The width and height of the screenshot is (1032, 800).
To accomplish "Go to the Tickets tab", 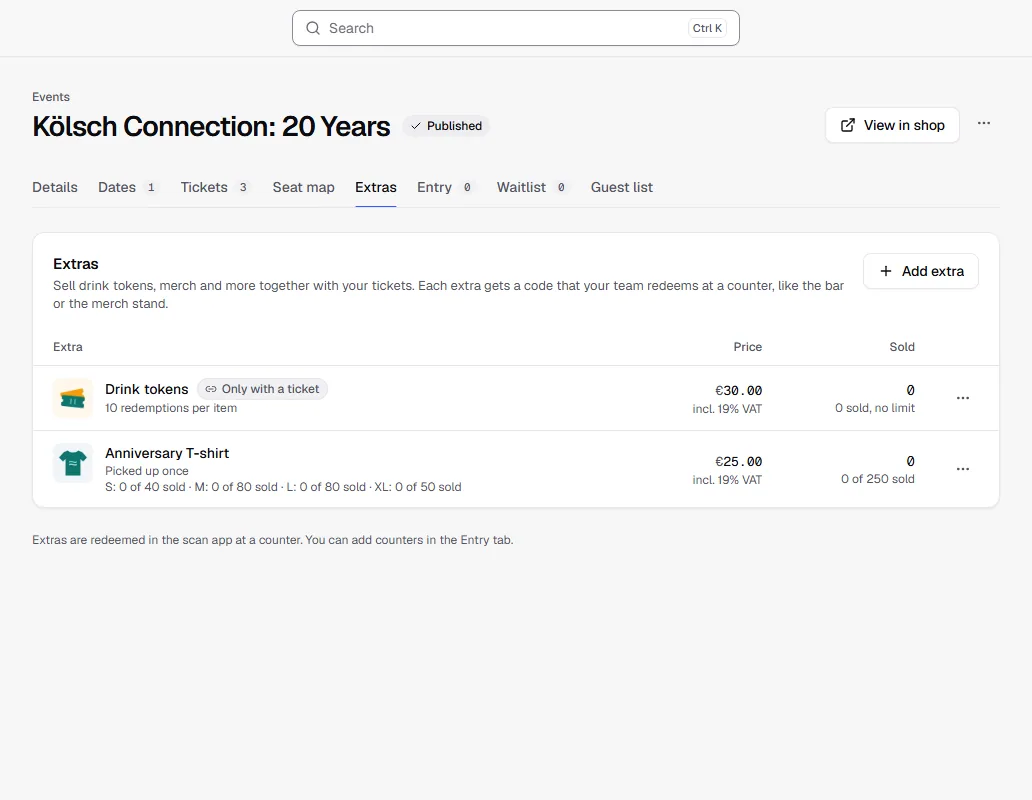I will click(x=216, y=188).
